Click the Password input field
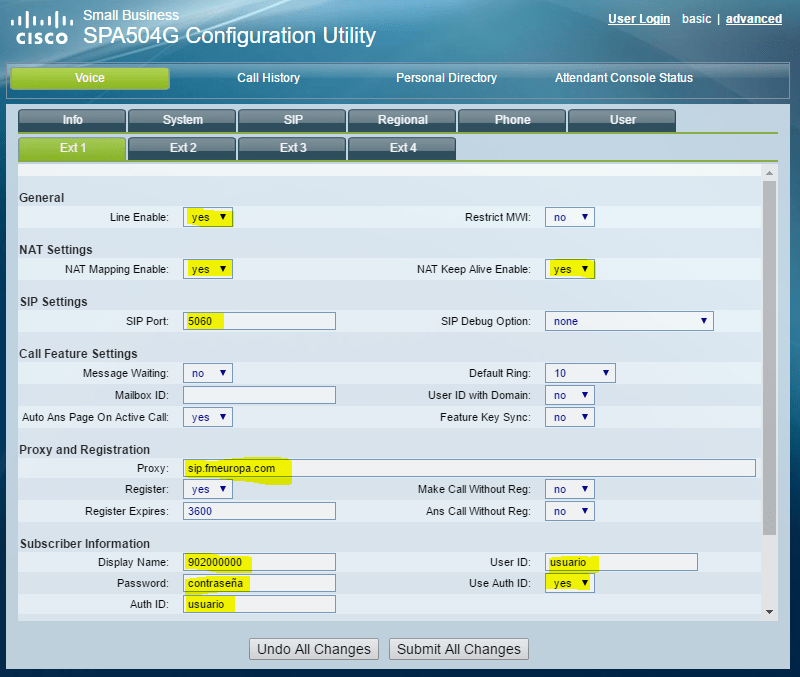800x677 pixels. pos(259,583)
